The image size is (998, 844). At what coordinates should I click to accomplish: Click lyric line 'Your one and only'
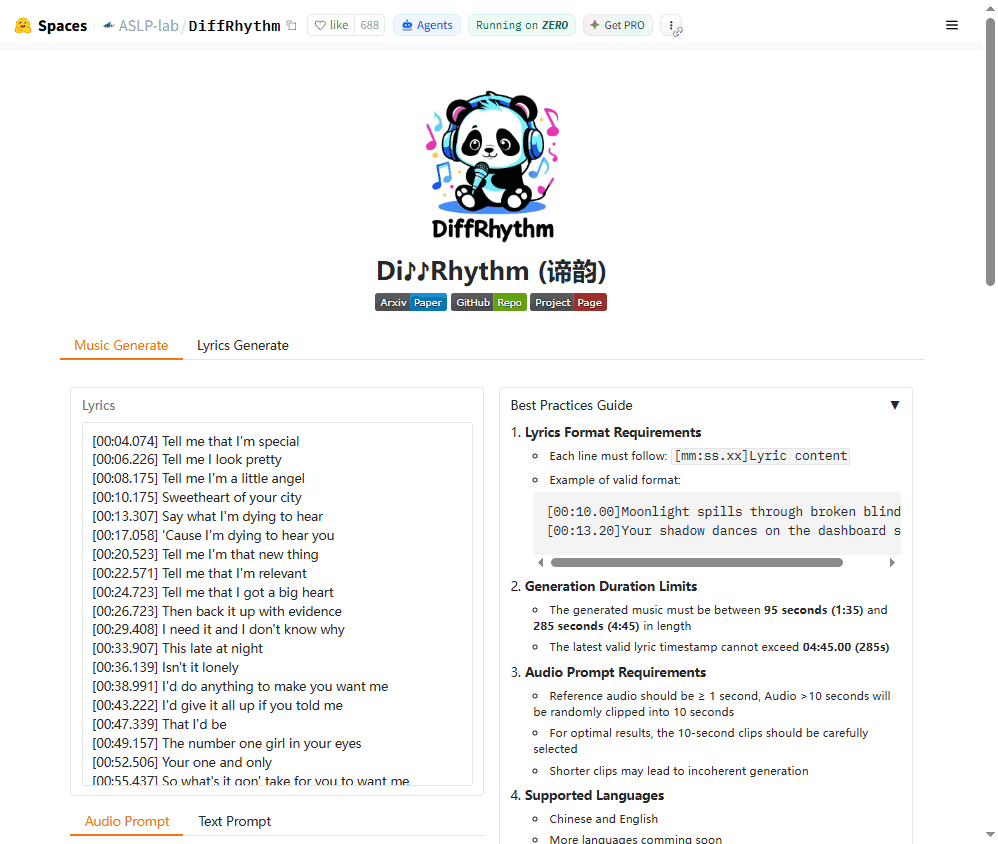click(x=182, y=762)
